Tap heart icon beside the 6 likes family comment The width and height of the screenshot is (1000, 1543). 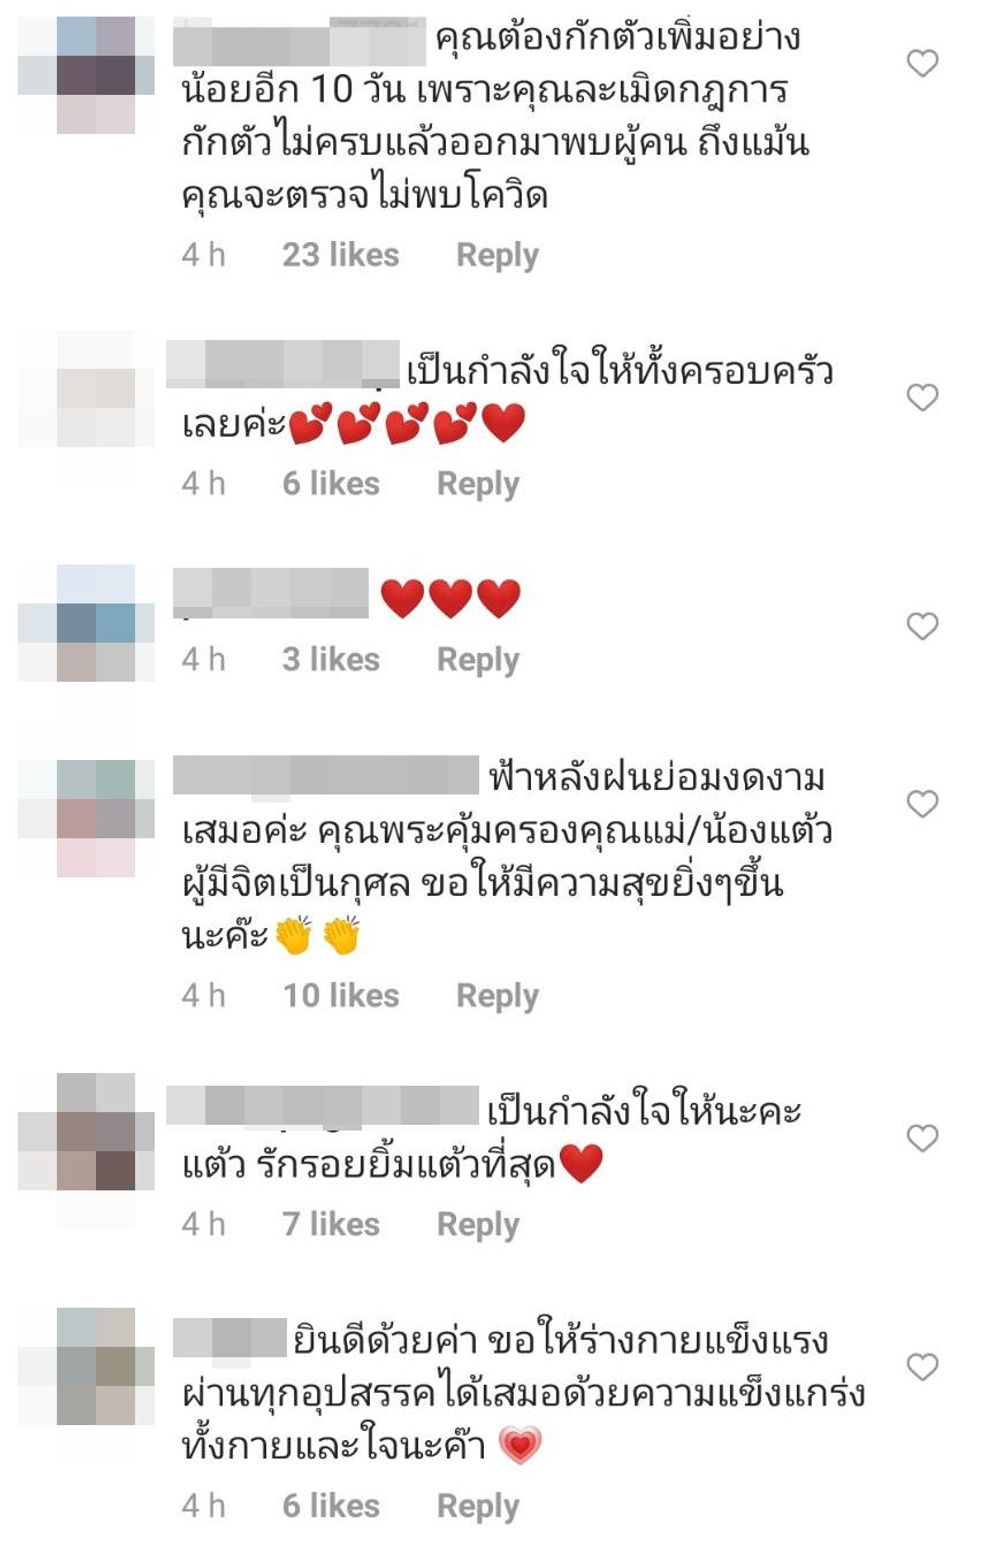coord(922,398)
